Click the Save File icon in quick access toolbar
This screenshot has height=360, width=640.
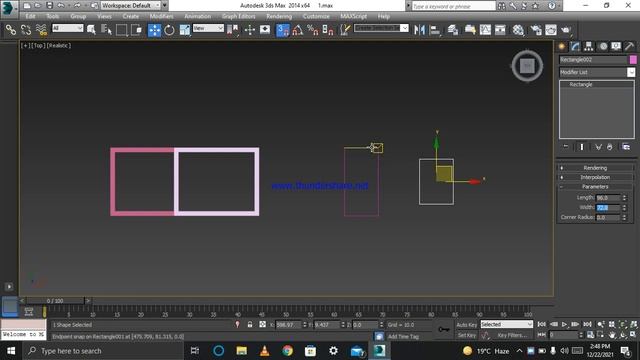(49, 5)
